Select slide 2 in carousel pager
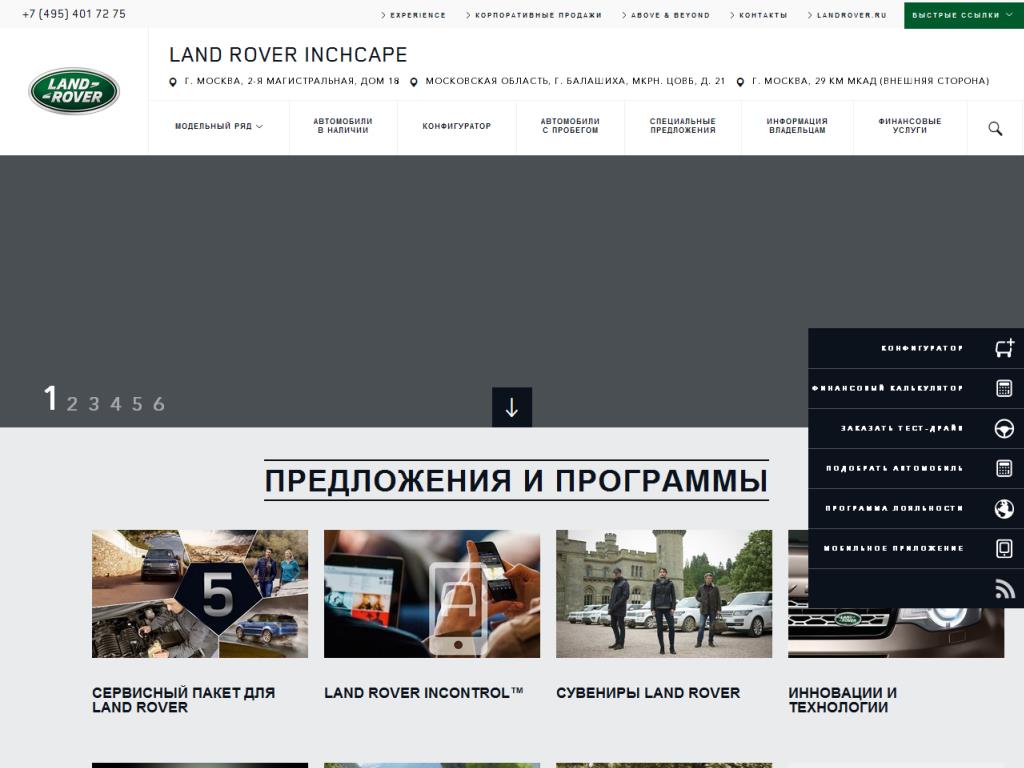The height and width of the screenshot is (768, 1024). click(x=72, y=404)
